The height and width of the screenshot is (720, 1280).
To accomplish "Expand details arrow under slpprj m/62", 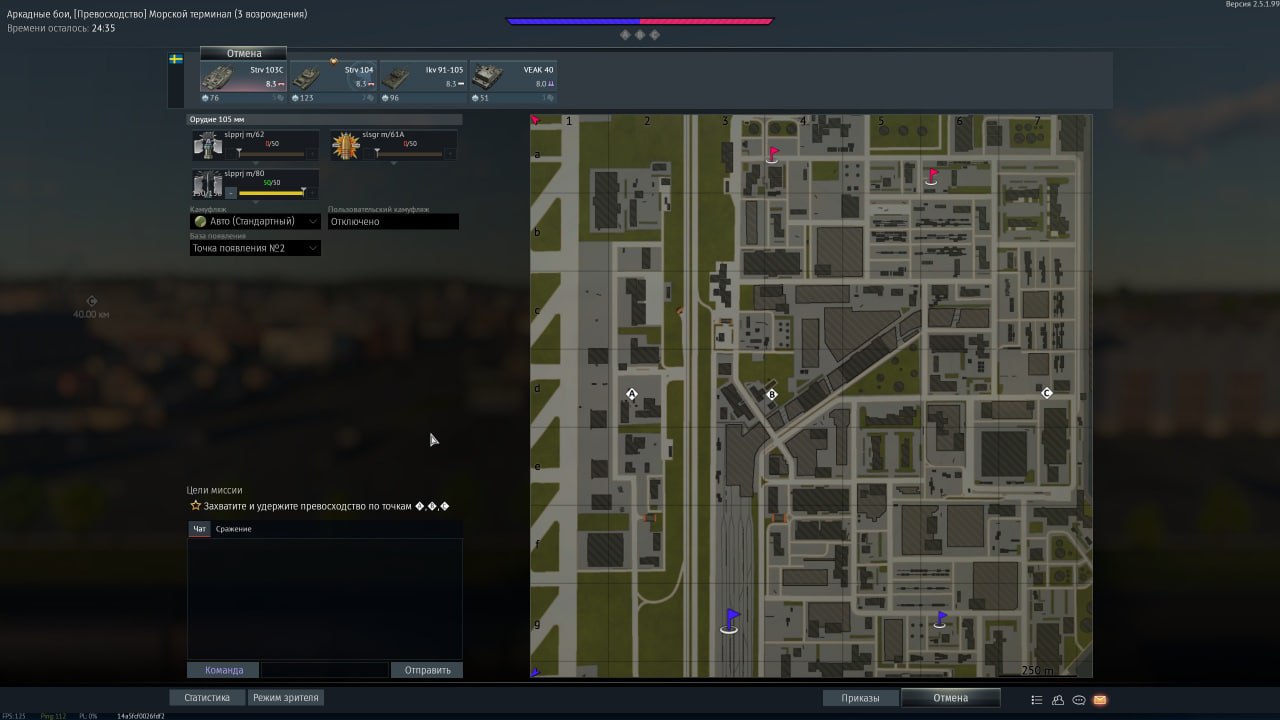I will click(255, 163).
